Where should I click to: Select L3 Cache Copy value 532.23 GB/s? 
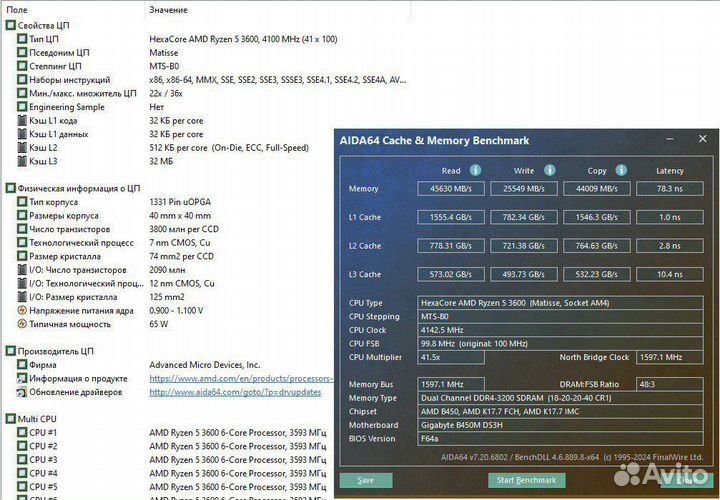click(x=596, y=275)
